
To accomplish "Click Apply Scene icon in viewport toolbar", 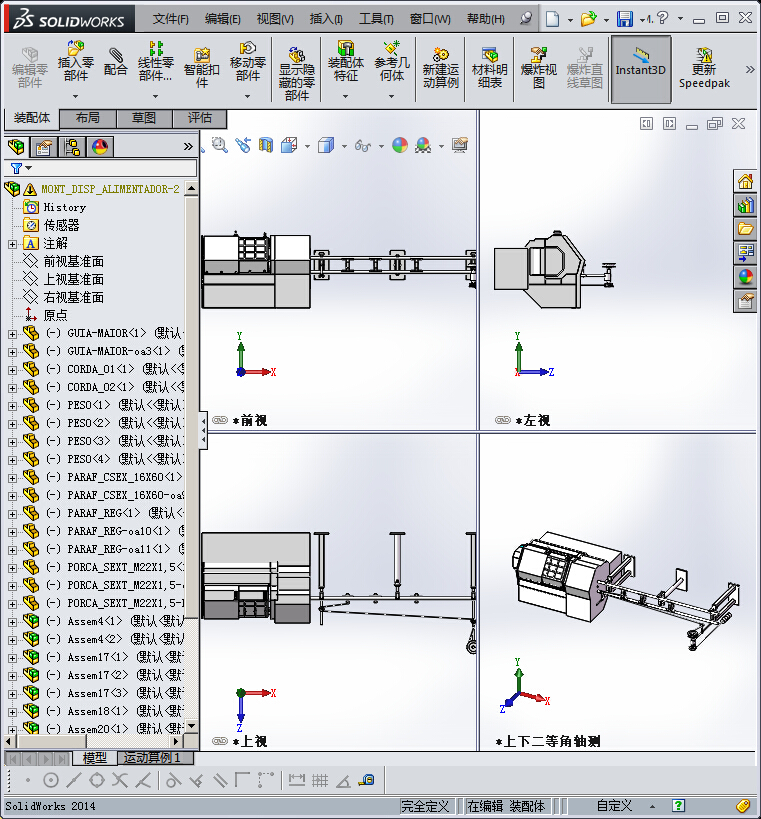I will (423, 145).
